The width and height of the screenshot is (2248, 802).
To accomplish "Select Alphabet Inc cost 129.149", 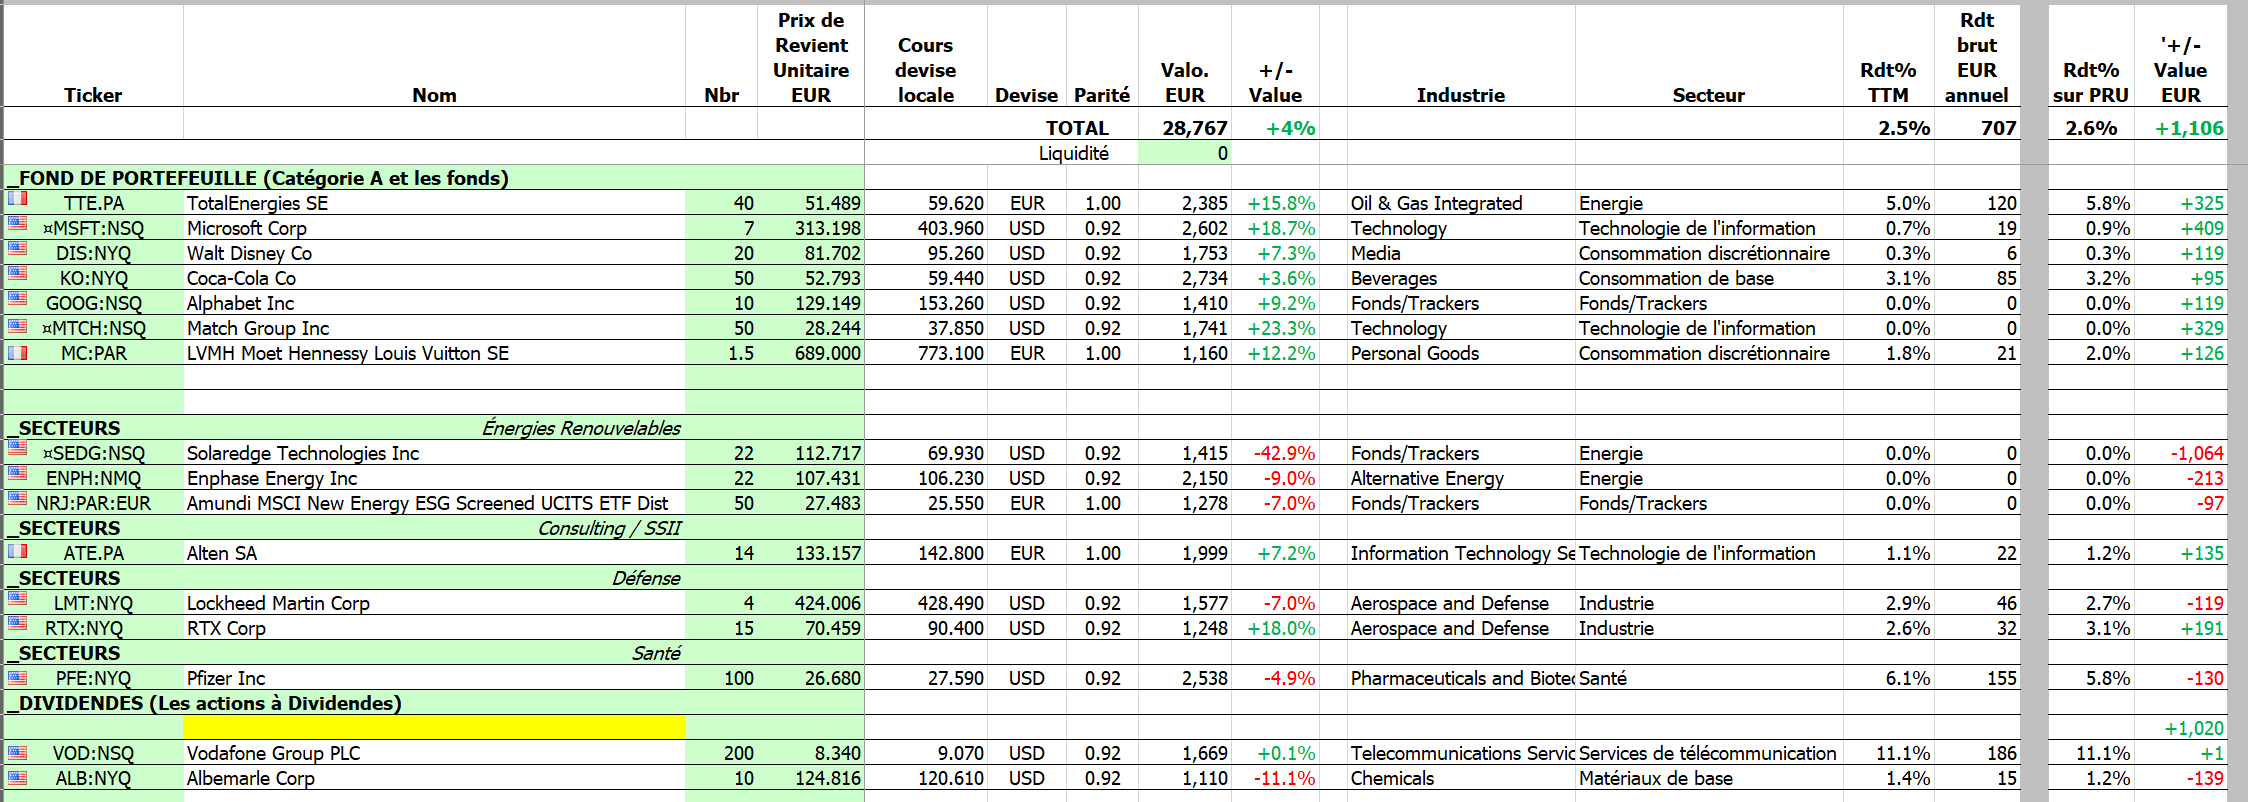I will [827, 303].
